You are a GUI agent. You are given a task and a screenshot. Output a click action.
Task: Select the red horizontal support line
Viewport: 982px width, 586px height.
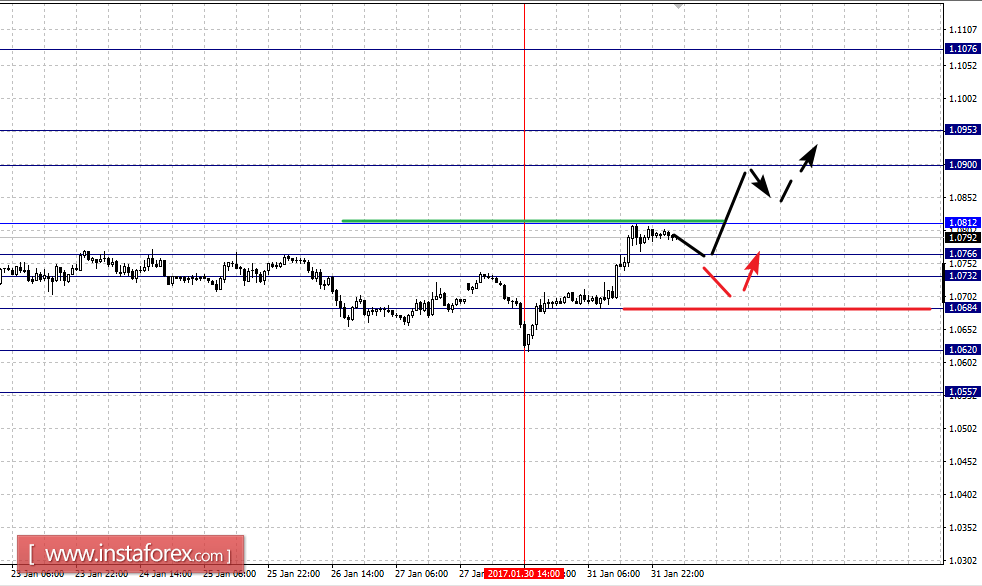777,309
